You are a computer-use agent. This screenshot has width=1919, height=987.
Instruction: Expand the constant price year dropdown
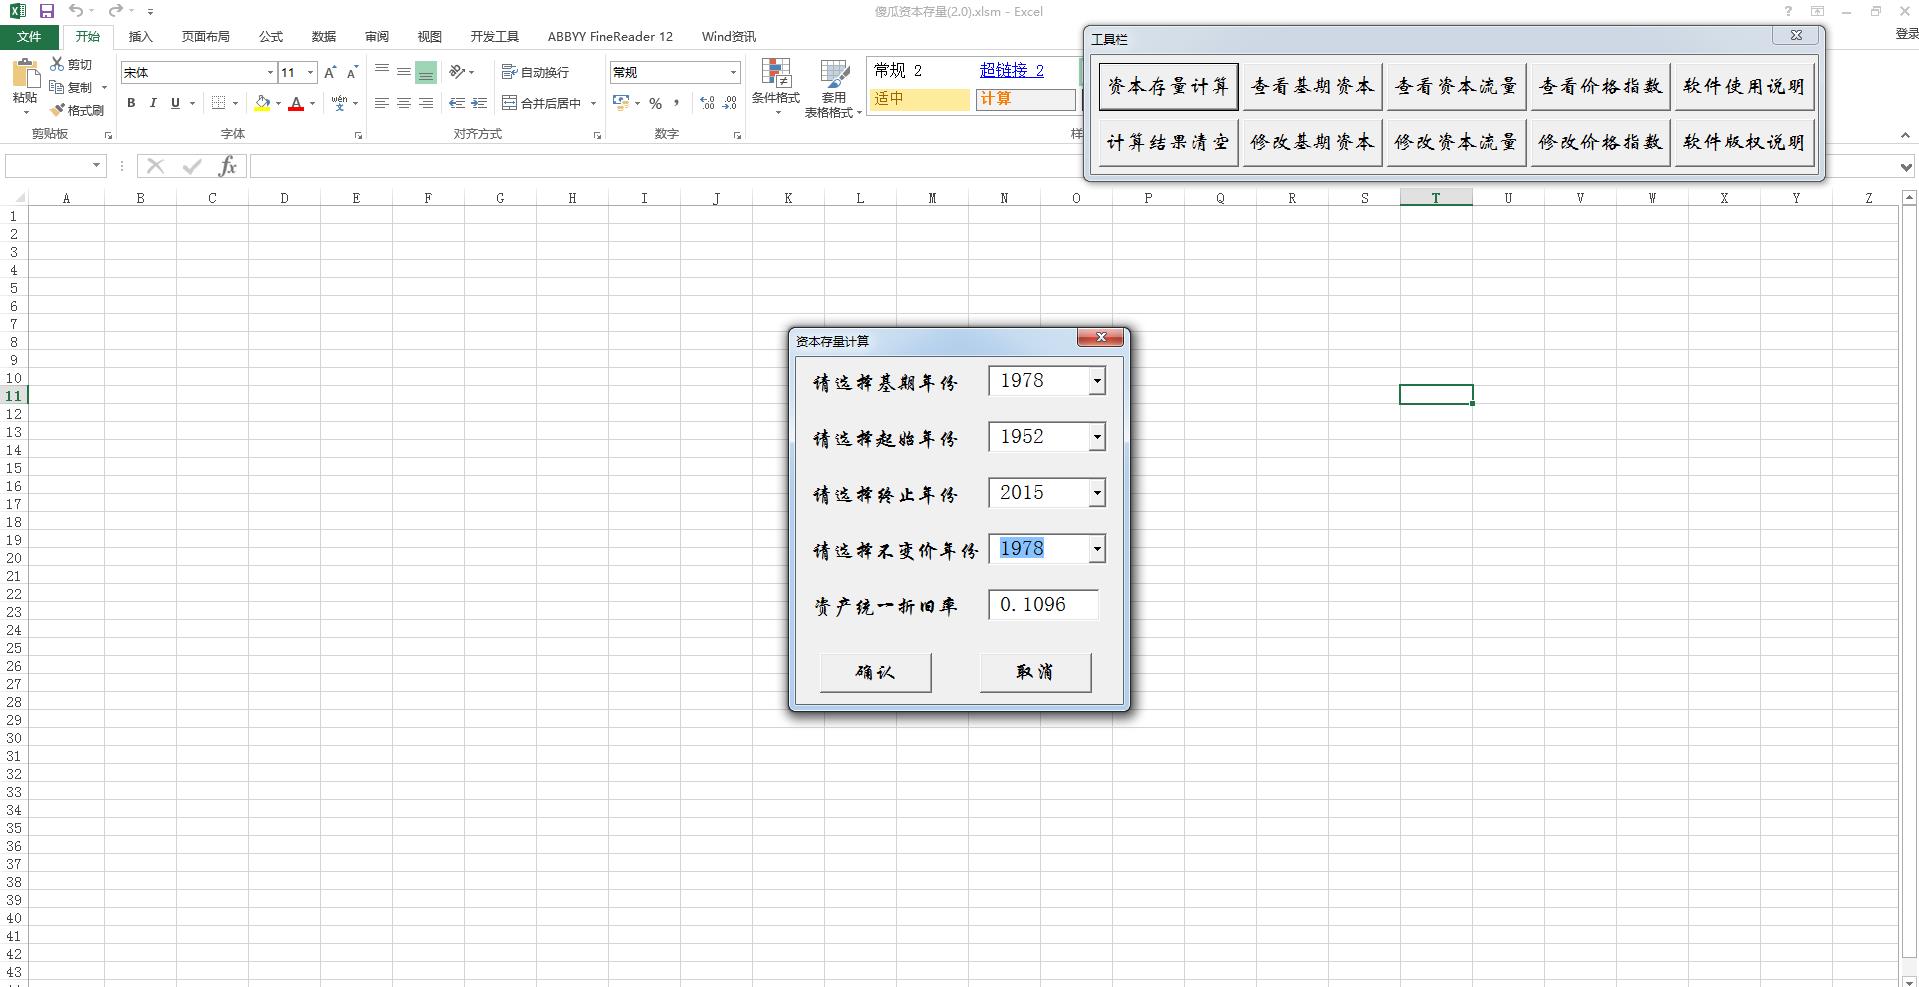tap(1097, 549)
